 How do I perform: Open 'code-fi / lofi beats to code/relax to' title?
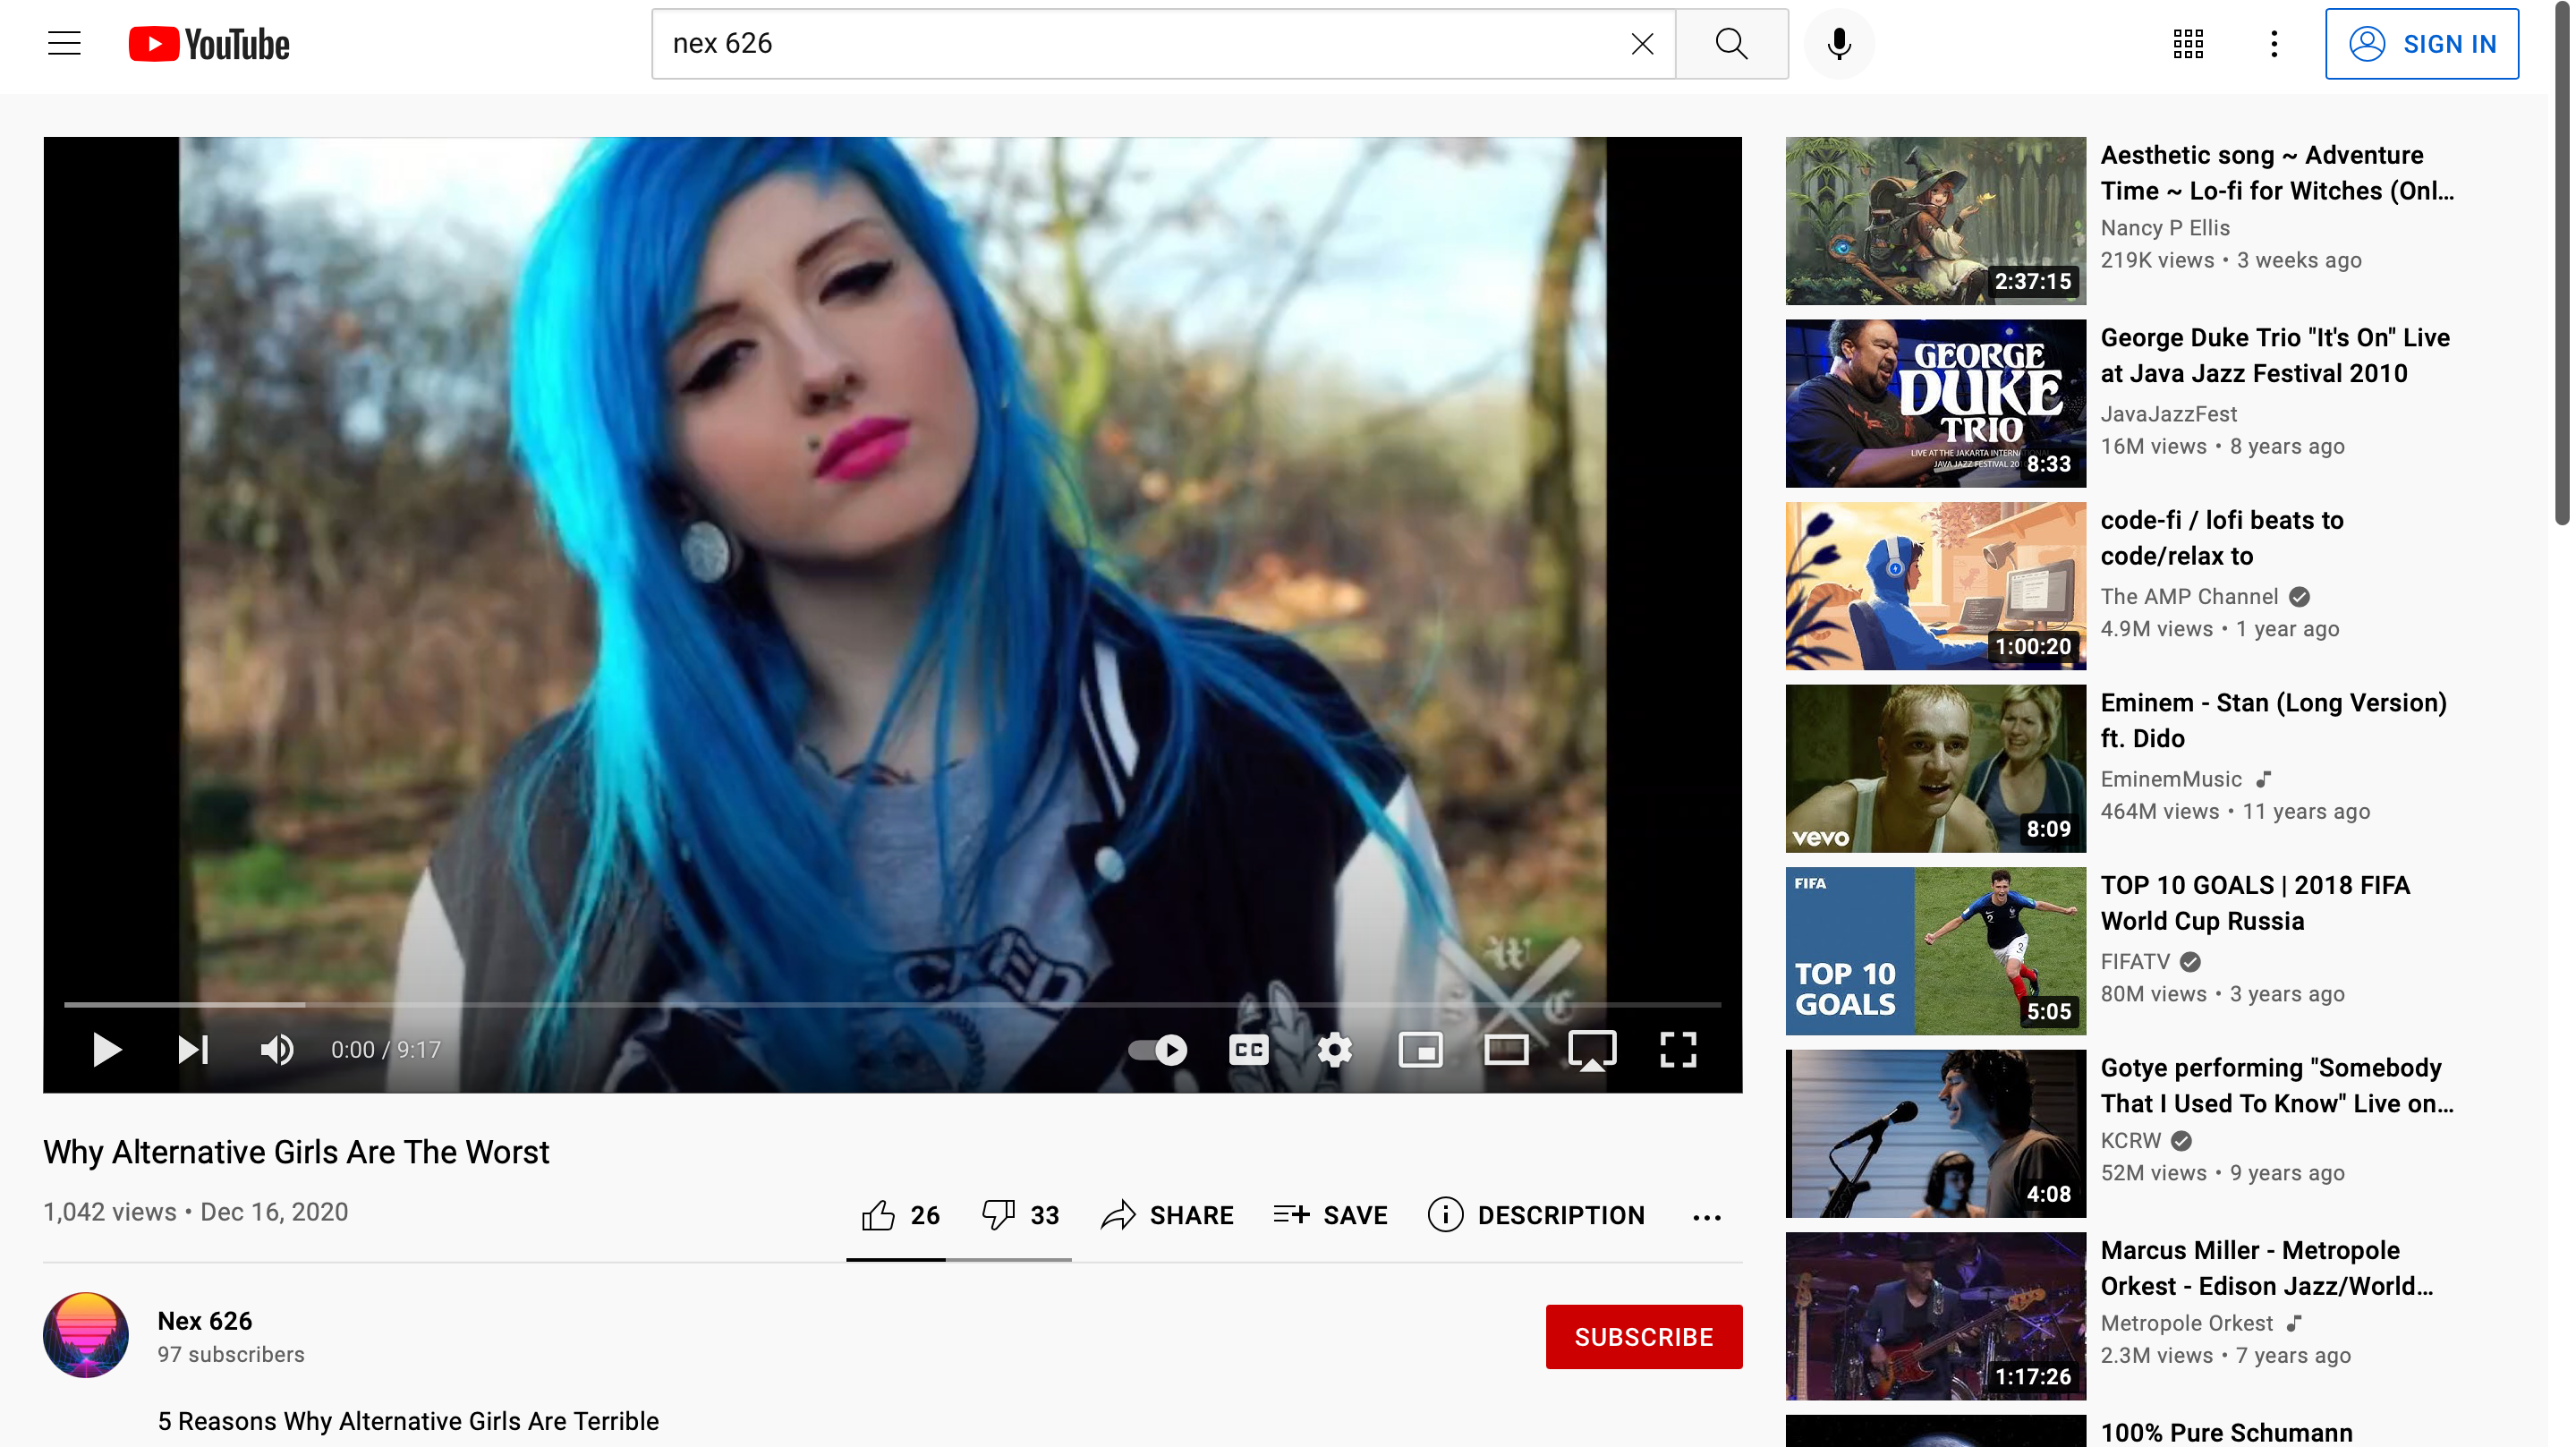(x=2222, y=538)
